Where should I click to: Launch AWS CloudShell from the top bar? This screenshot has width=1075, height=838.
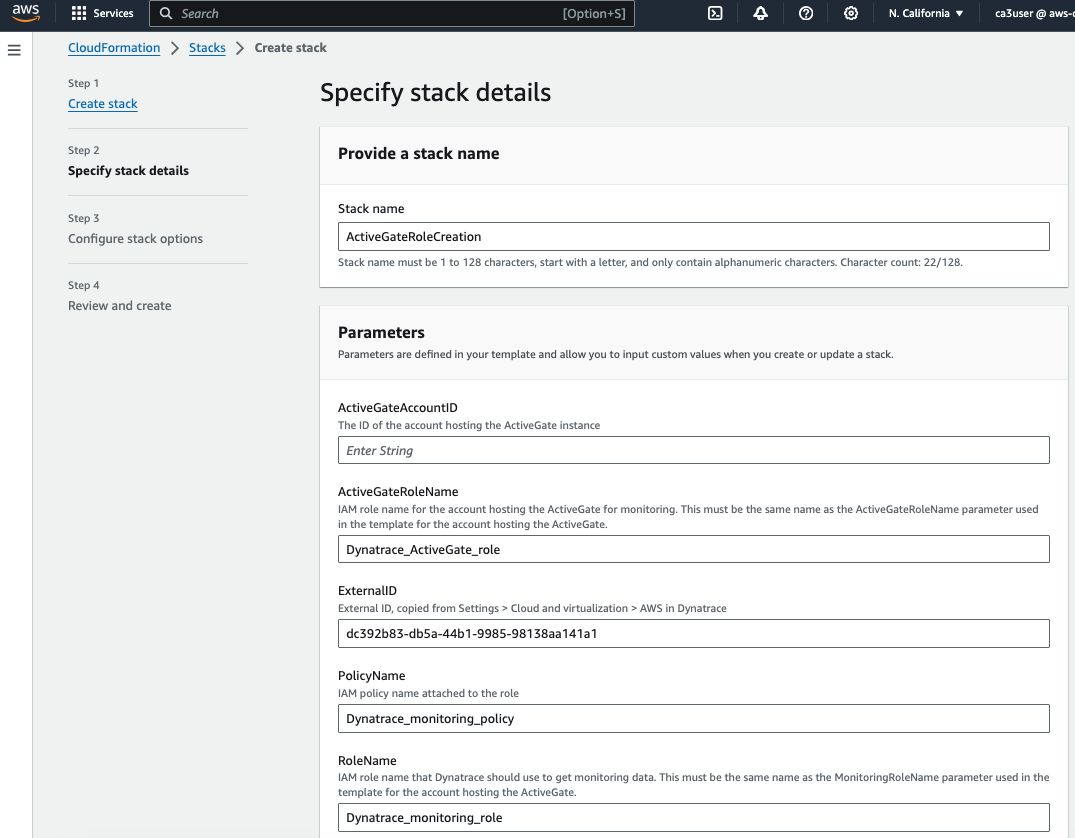[x=714, y=13]
